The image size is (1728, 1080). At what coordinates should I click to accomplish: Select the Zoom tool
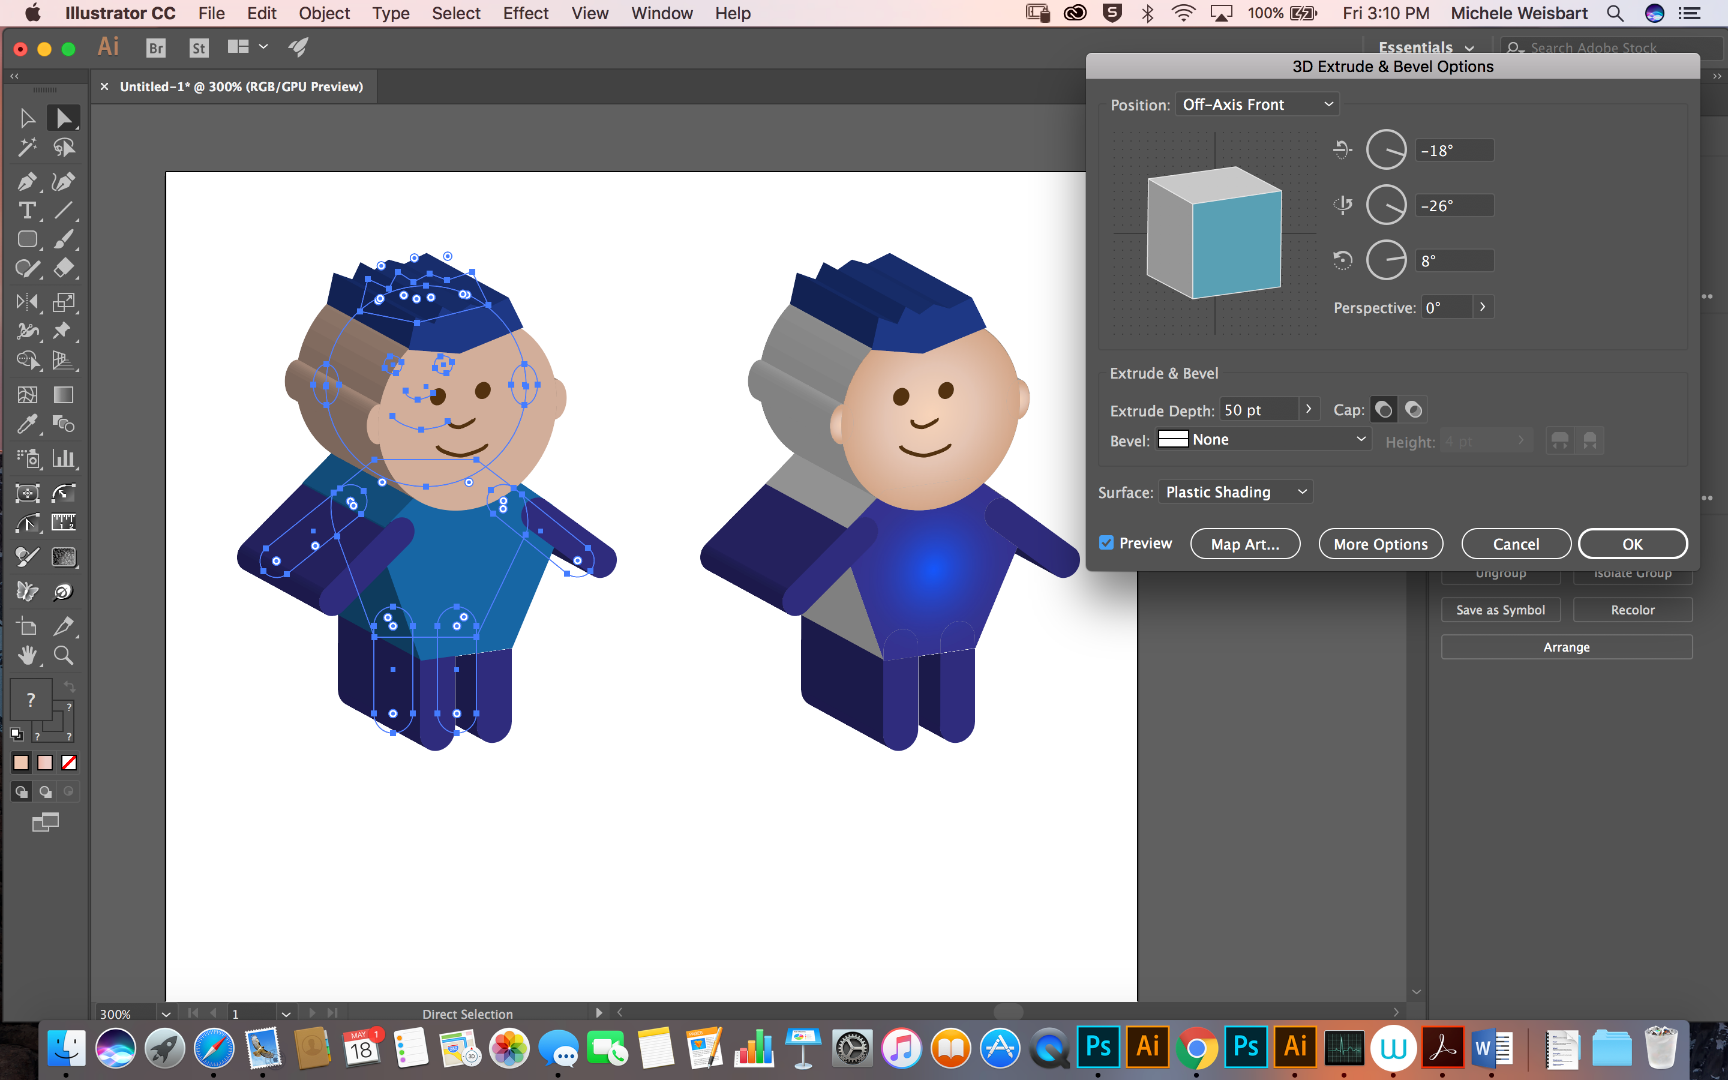pos(63,656)
